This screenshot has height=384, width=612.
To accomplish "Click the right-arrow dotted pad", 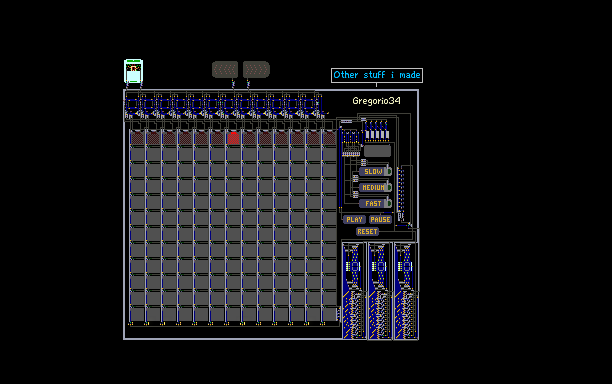I will click(256, 69).
